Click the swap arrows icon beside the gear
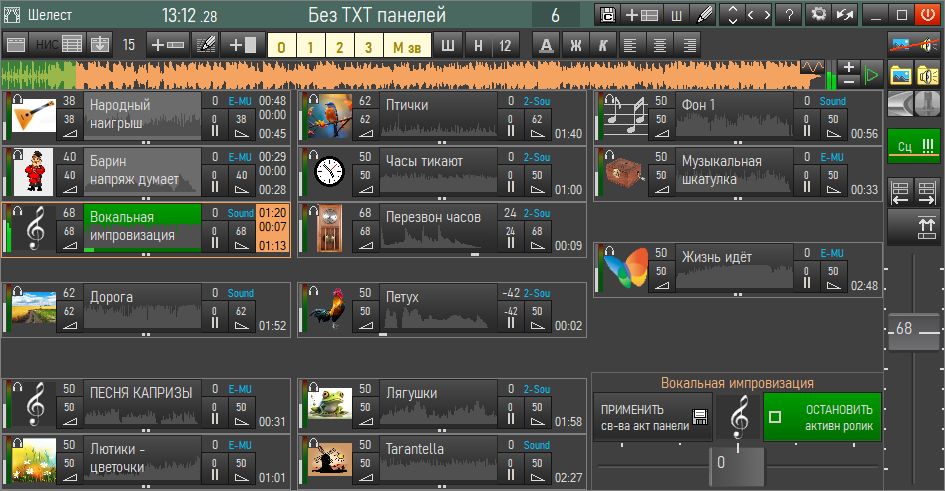This screenshot has height=491, width=945. click(x=846, y=14)
